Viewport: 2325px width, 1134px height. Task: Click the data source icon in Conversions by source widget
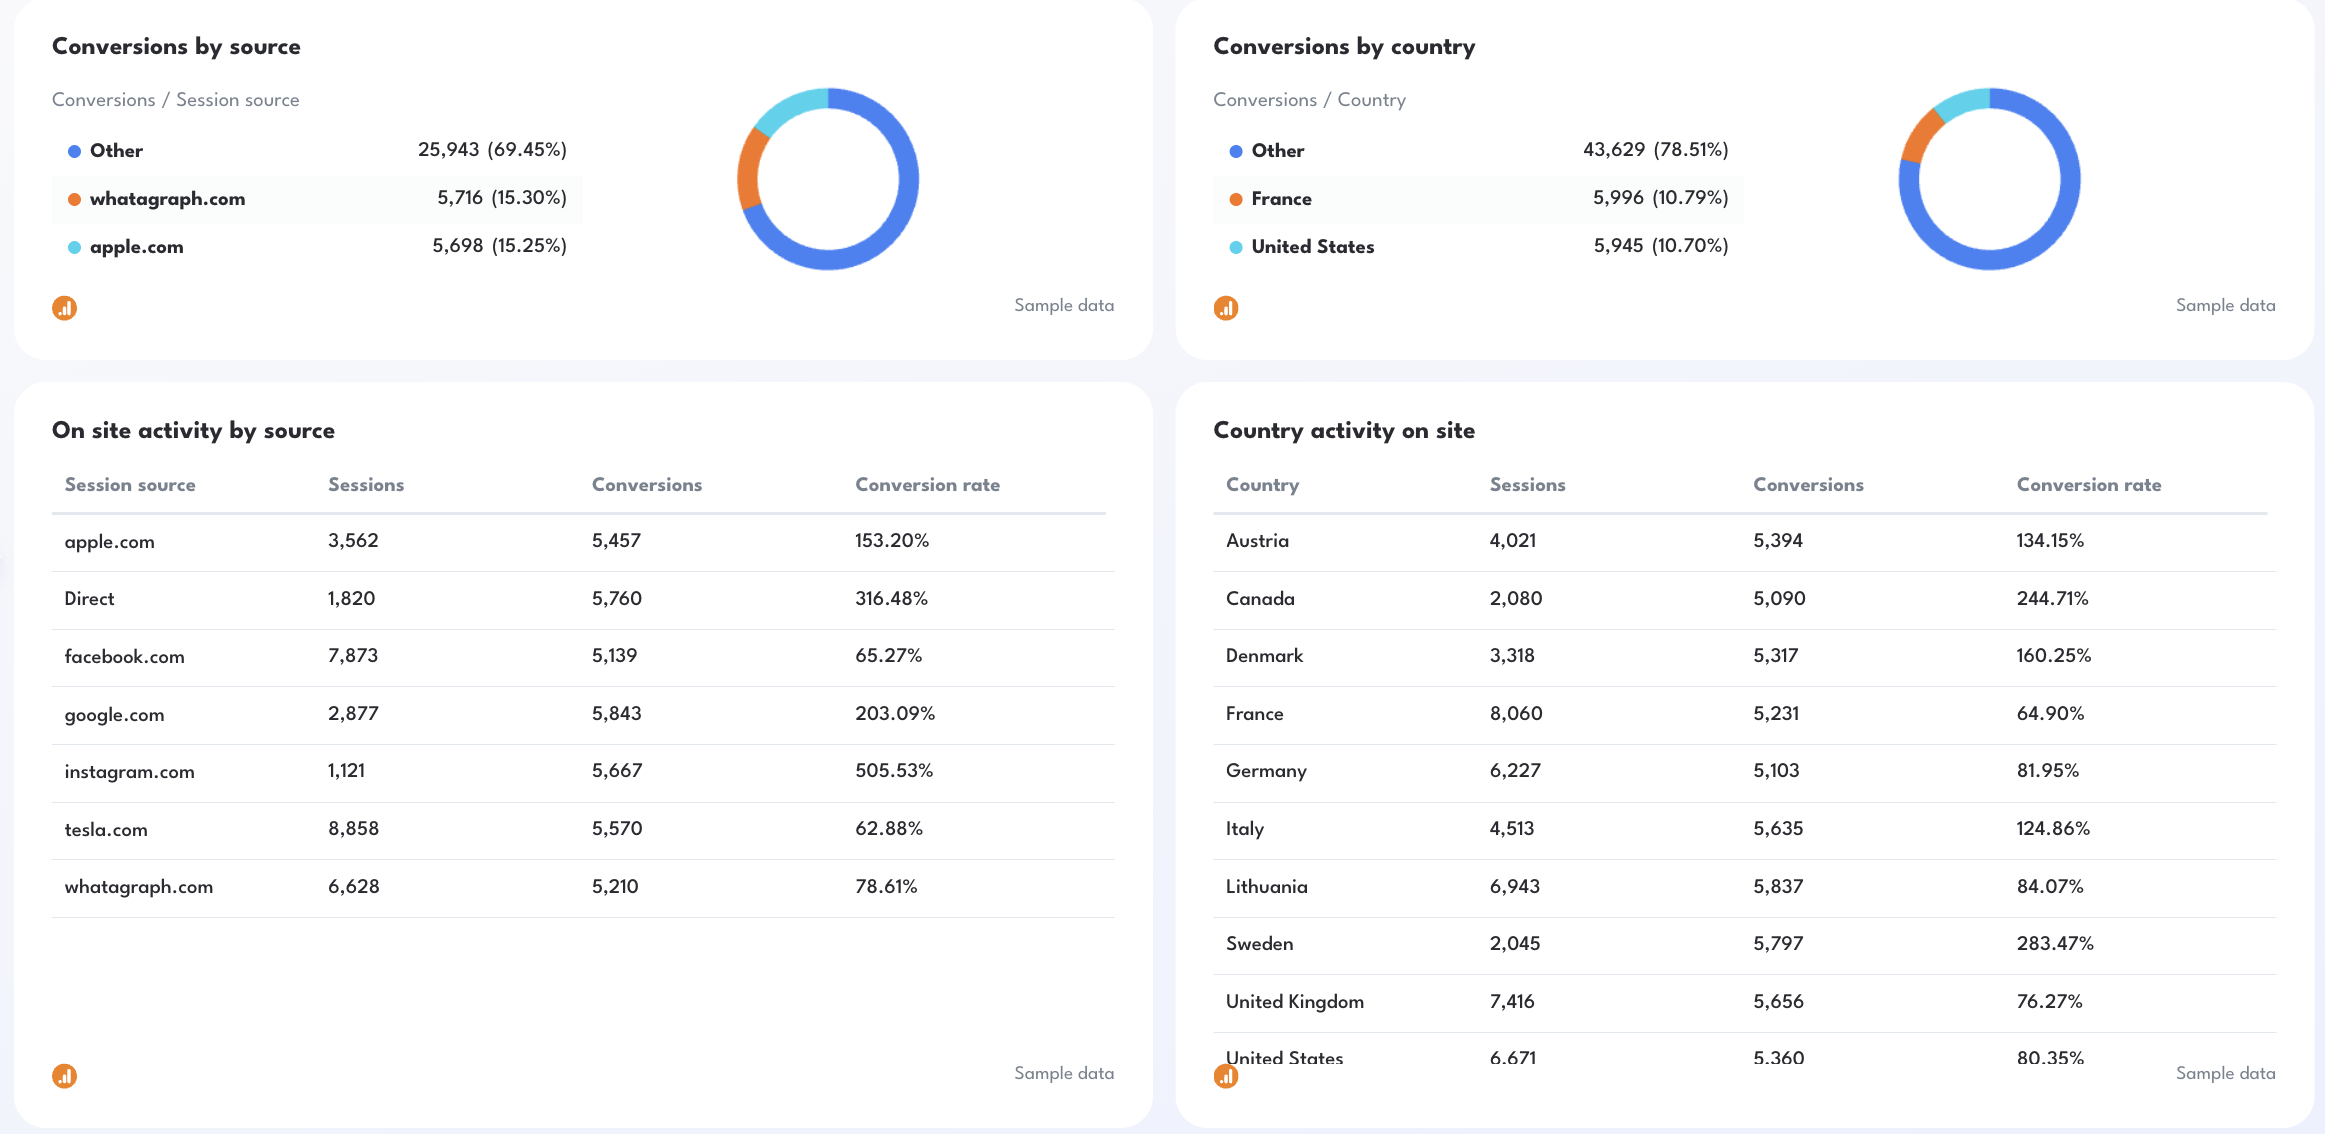coord(64,308)
